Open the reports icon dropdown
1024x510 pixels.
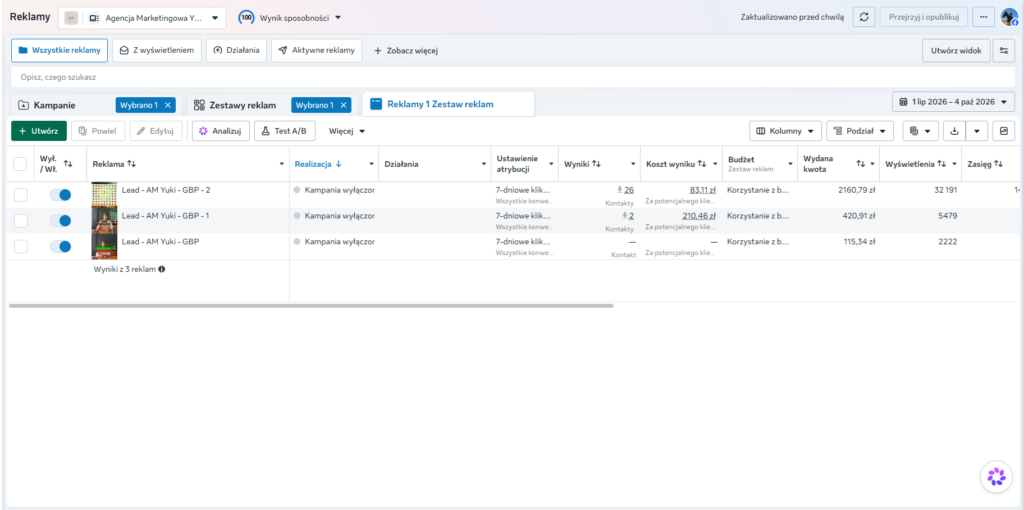(x=920, y=131)
